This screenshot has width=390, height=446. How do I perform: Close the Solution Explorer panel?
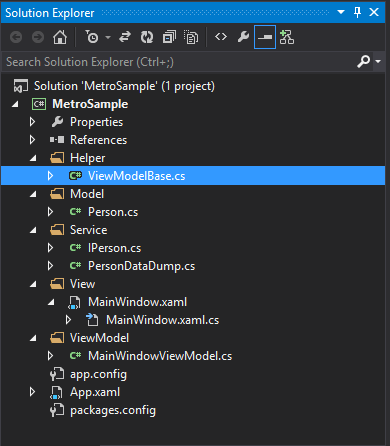tap(374, 12)
